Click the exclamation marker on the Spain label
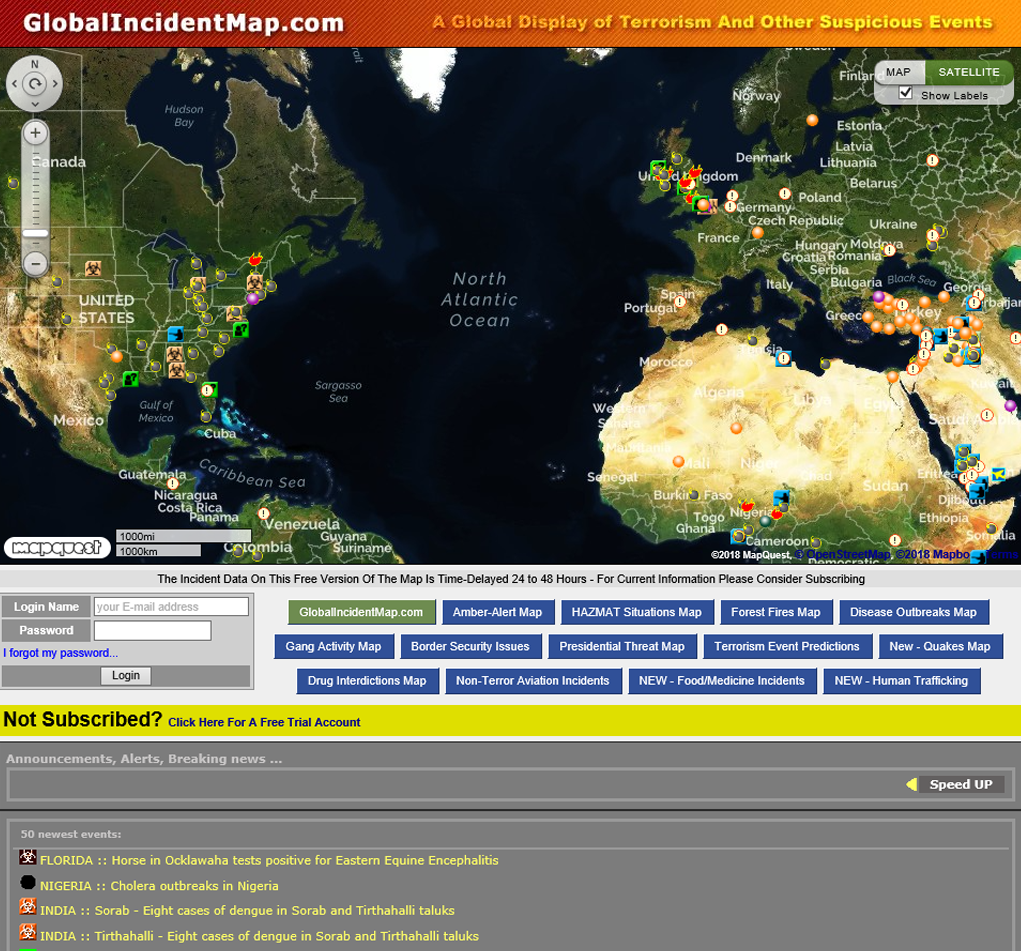Viewport: 1021px width, 951px height. 680,302
